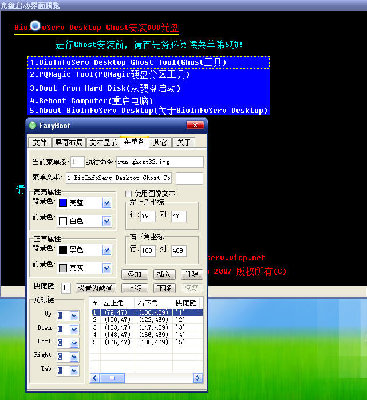Expand the gray color dropdown

106,268
